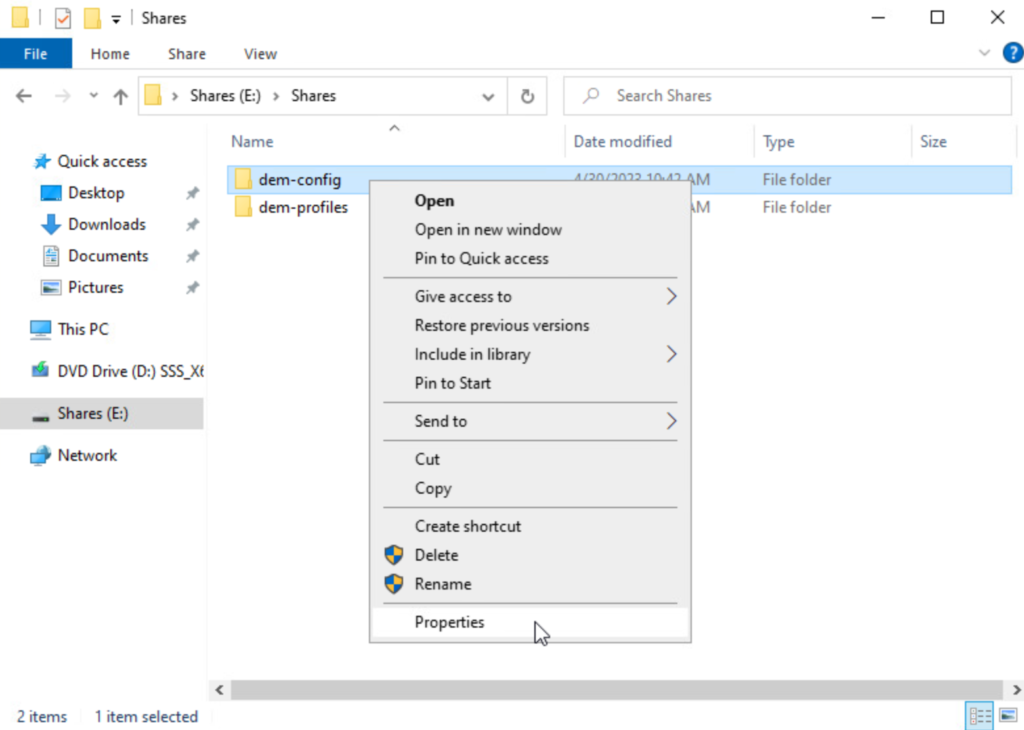This screenshot has width=1024, height=730.
Task: Select the dem-profiles folder icon
Action: pos(243,208)
